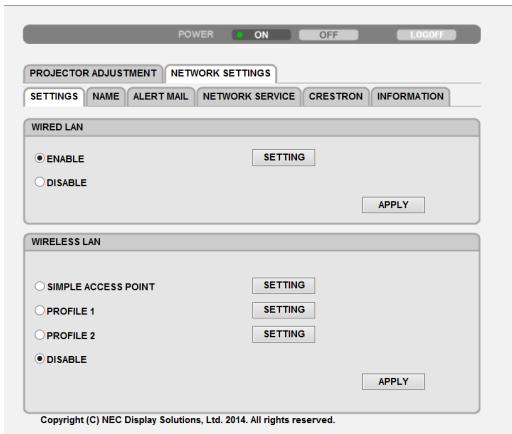Viewport: 512px width, 434px height.
Task: Select the PROFILE 1 radio button
Action: point(40,311)
